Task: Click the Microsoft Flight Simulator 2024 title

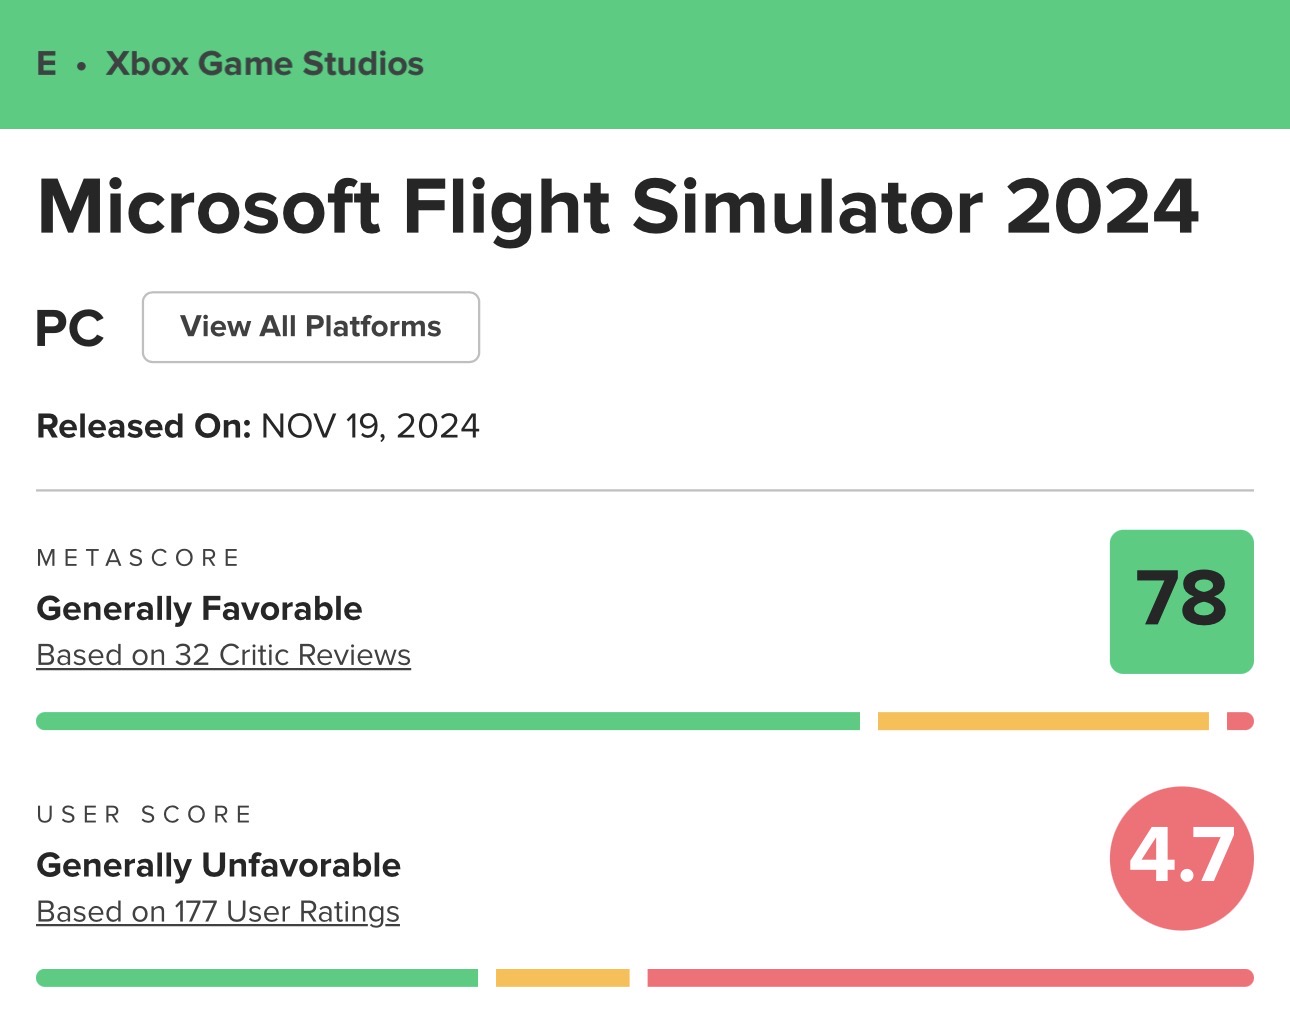Action: click(x=617, y=207)
